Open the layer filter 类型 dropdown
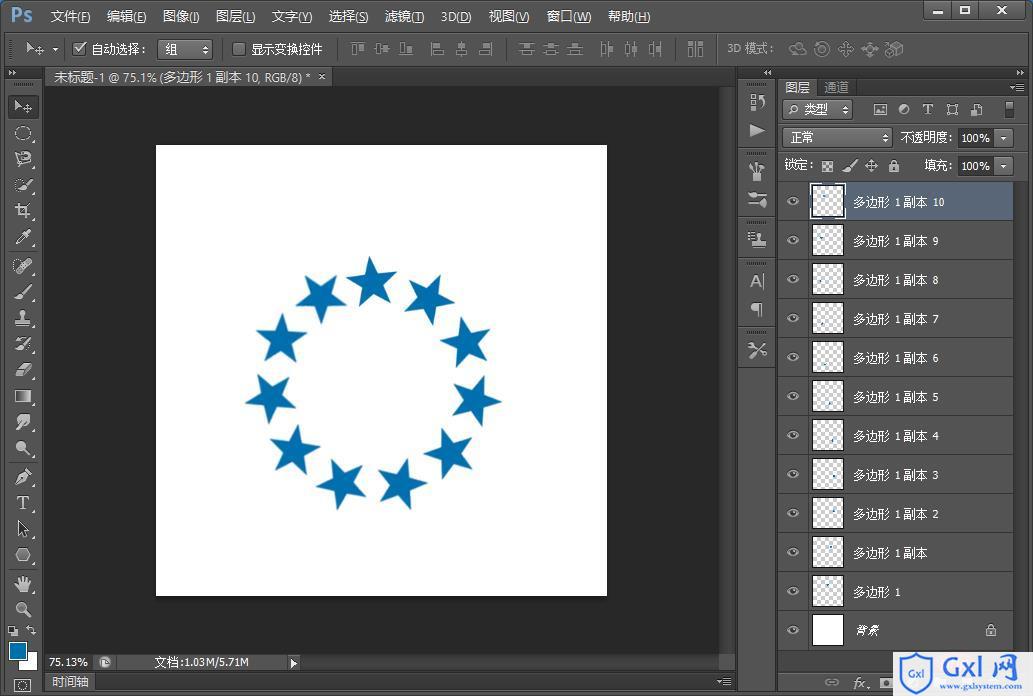Screen dimensions: 1033x696 click(x=818, y=109)
